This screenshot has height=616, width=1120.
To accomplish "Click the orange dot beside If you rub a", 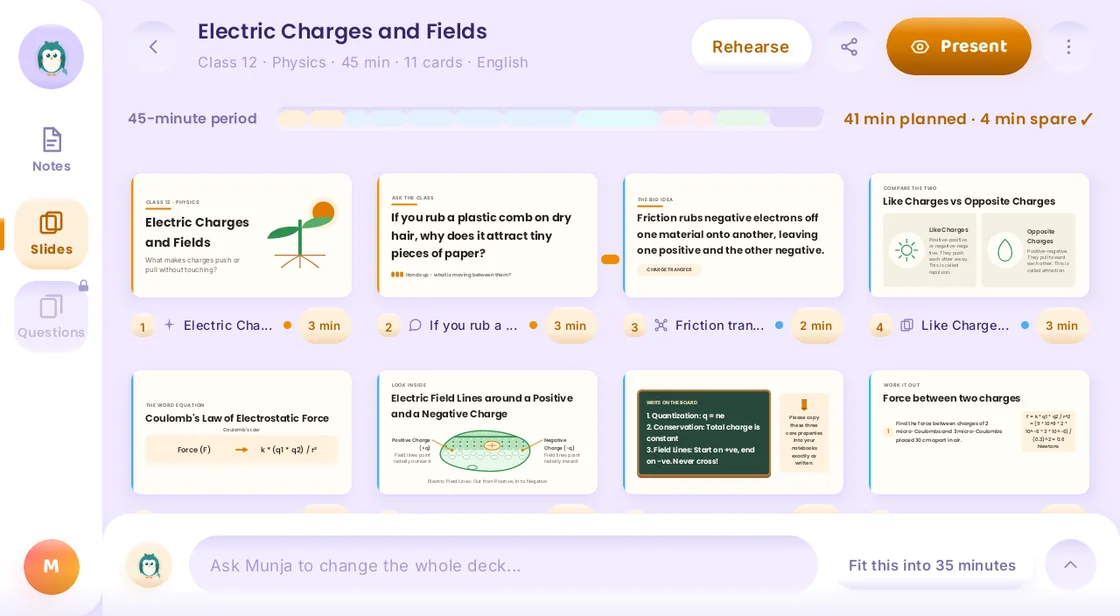I will click(533, 325).
